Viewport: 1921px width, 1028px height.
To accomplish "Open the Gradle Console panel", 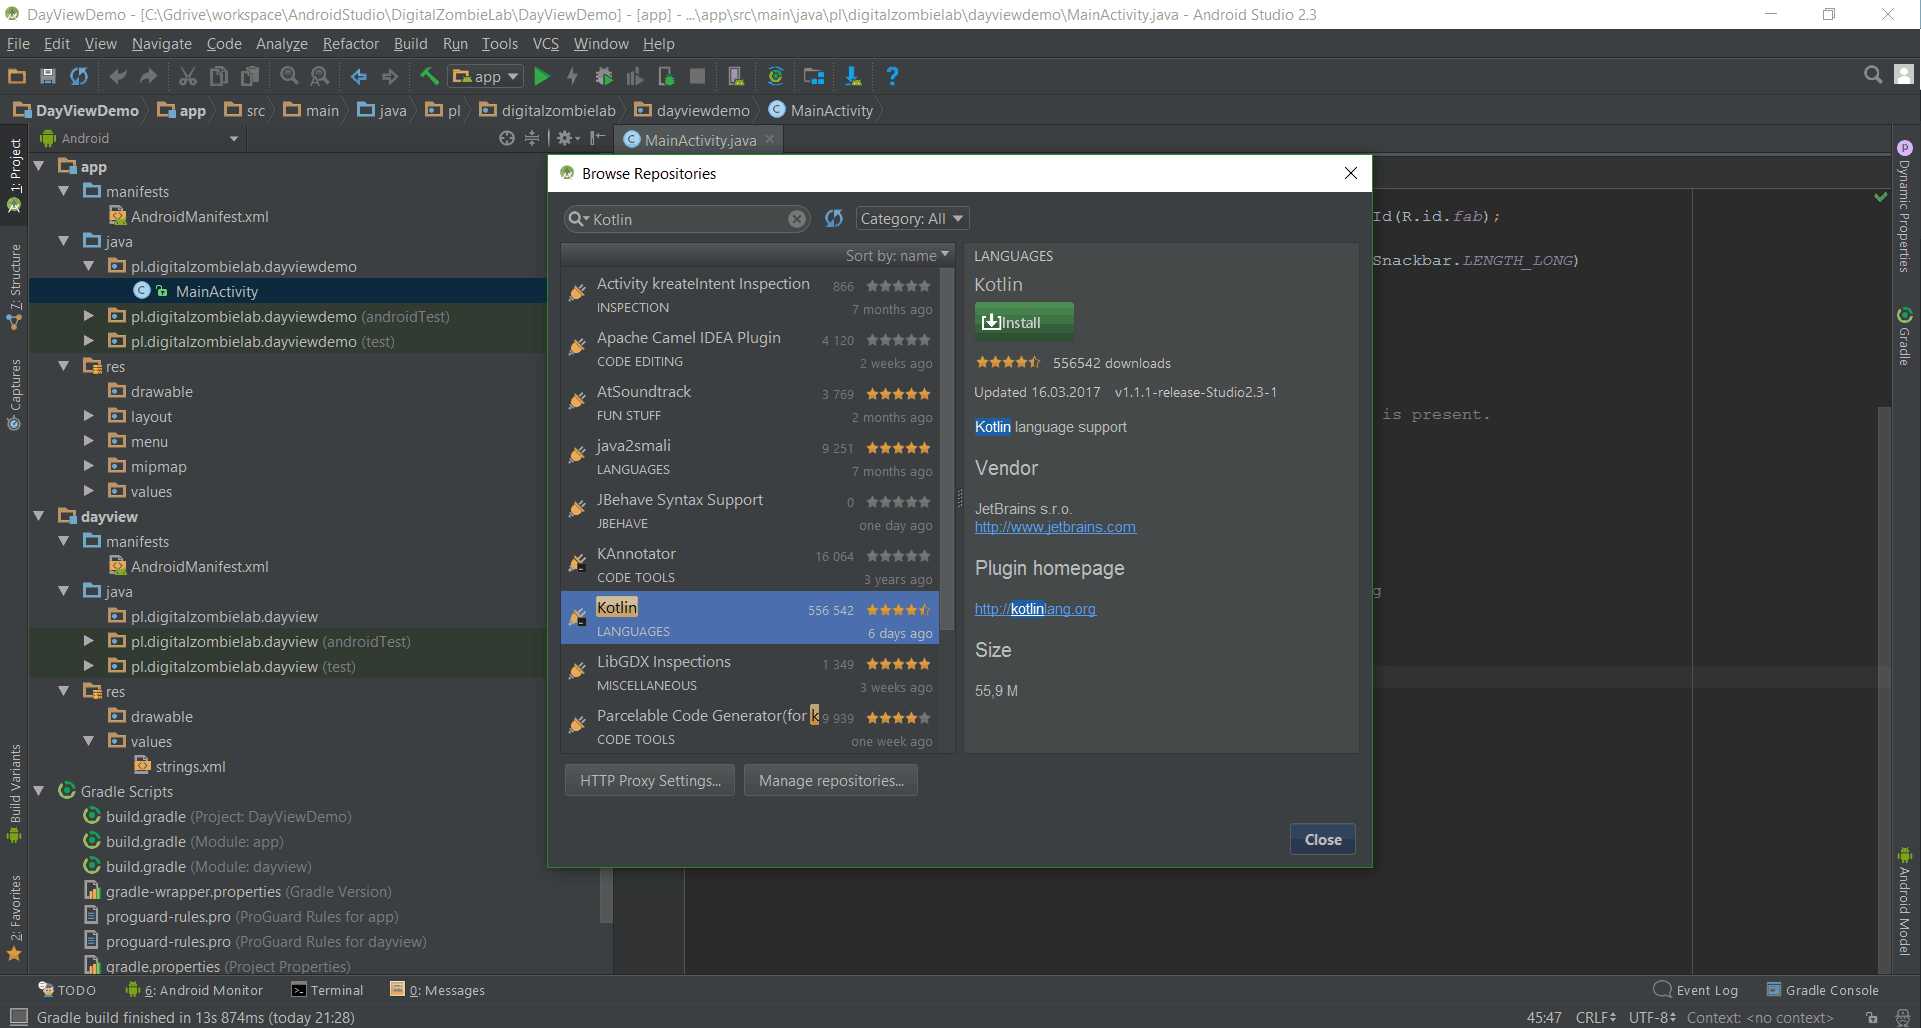I will (1822, 990).
